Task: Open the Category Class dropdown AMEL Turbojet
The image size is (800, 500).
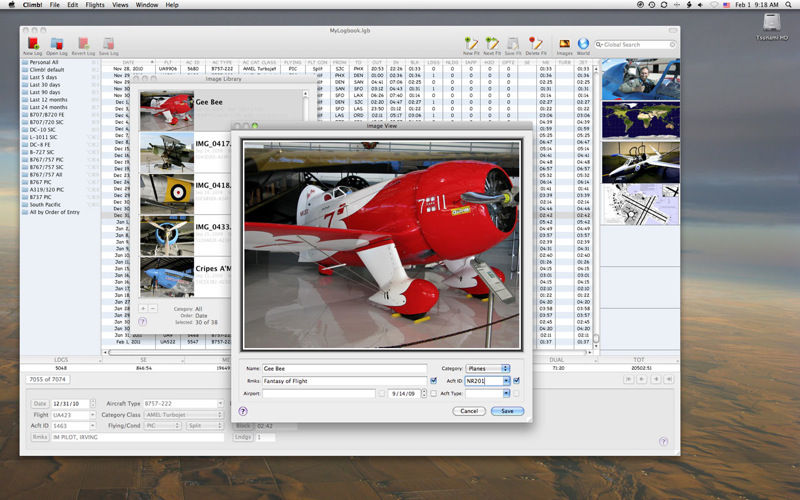Action: tap(184, 415)
